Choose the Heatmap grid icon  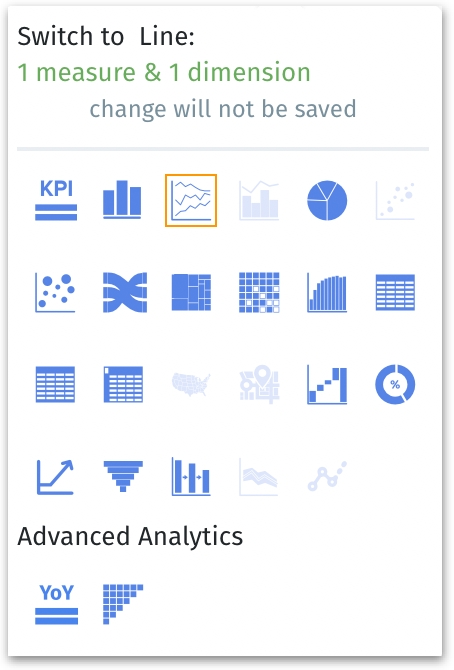[x=259, y=292]
